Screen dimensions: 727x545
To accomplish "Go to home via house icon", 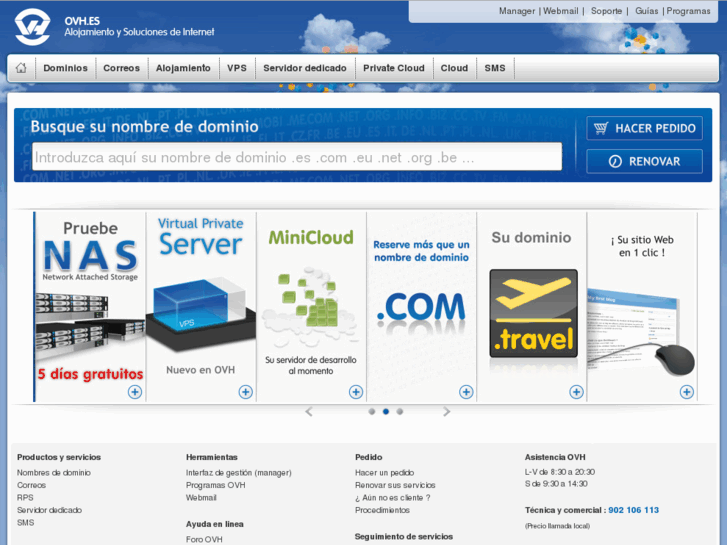I will coord(21,68).
